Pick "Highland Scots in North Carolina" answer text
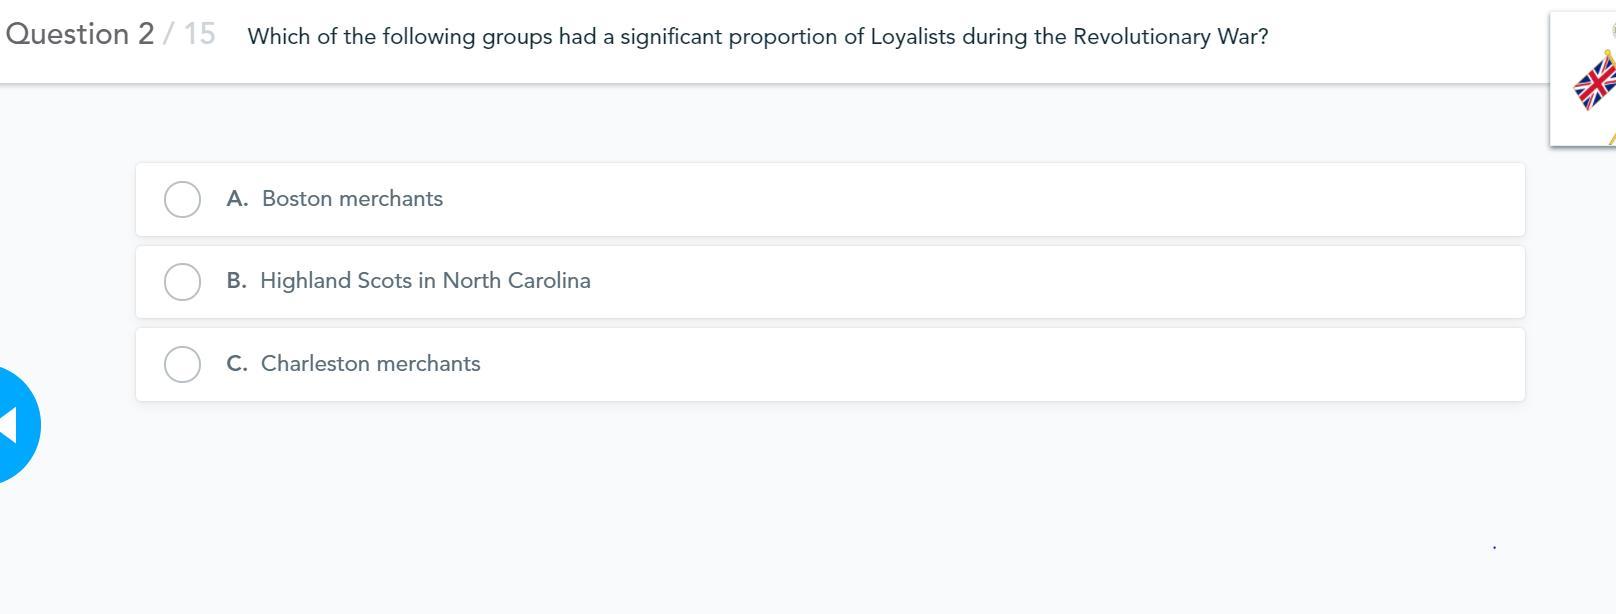The height and width of the screenshot is (614, 1616). tap(425, 281)
